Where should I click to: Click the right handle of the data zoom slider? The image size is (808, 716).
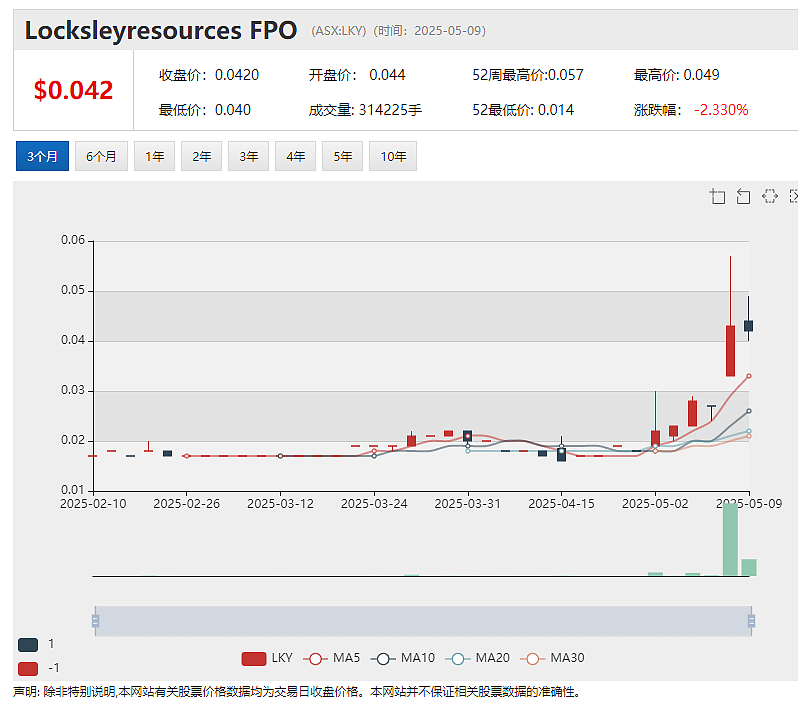(x=751, y=621)
